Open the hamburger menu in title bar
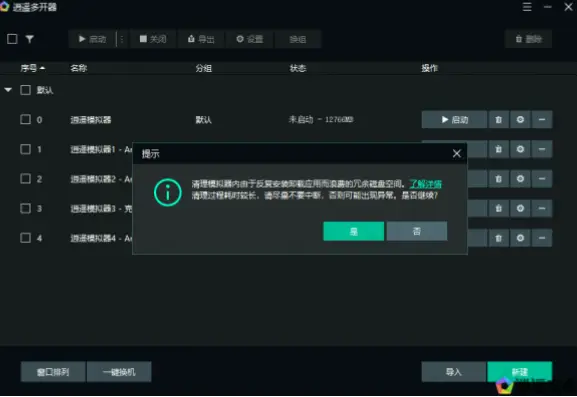 point(527,7)
